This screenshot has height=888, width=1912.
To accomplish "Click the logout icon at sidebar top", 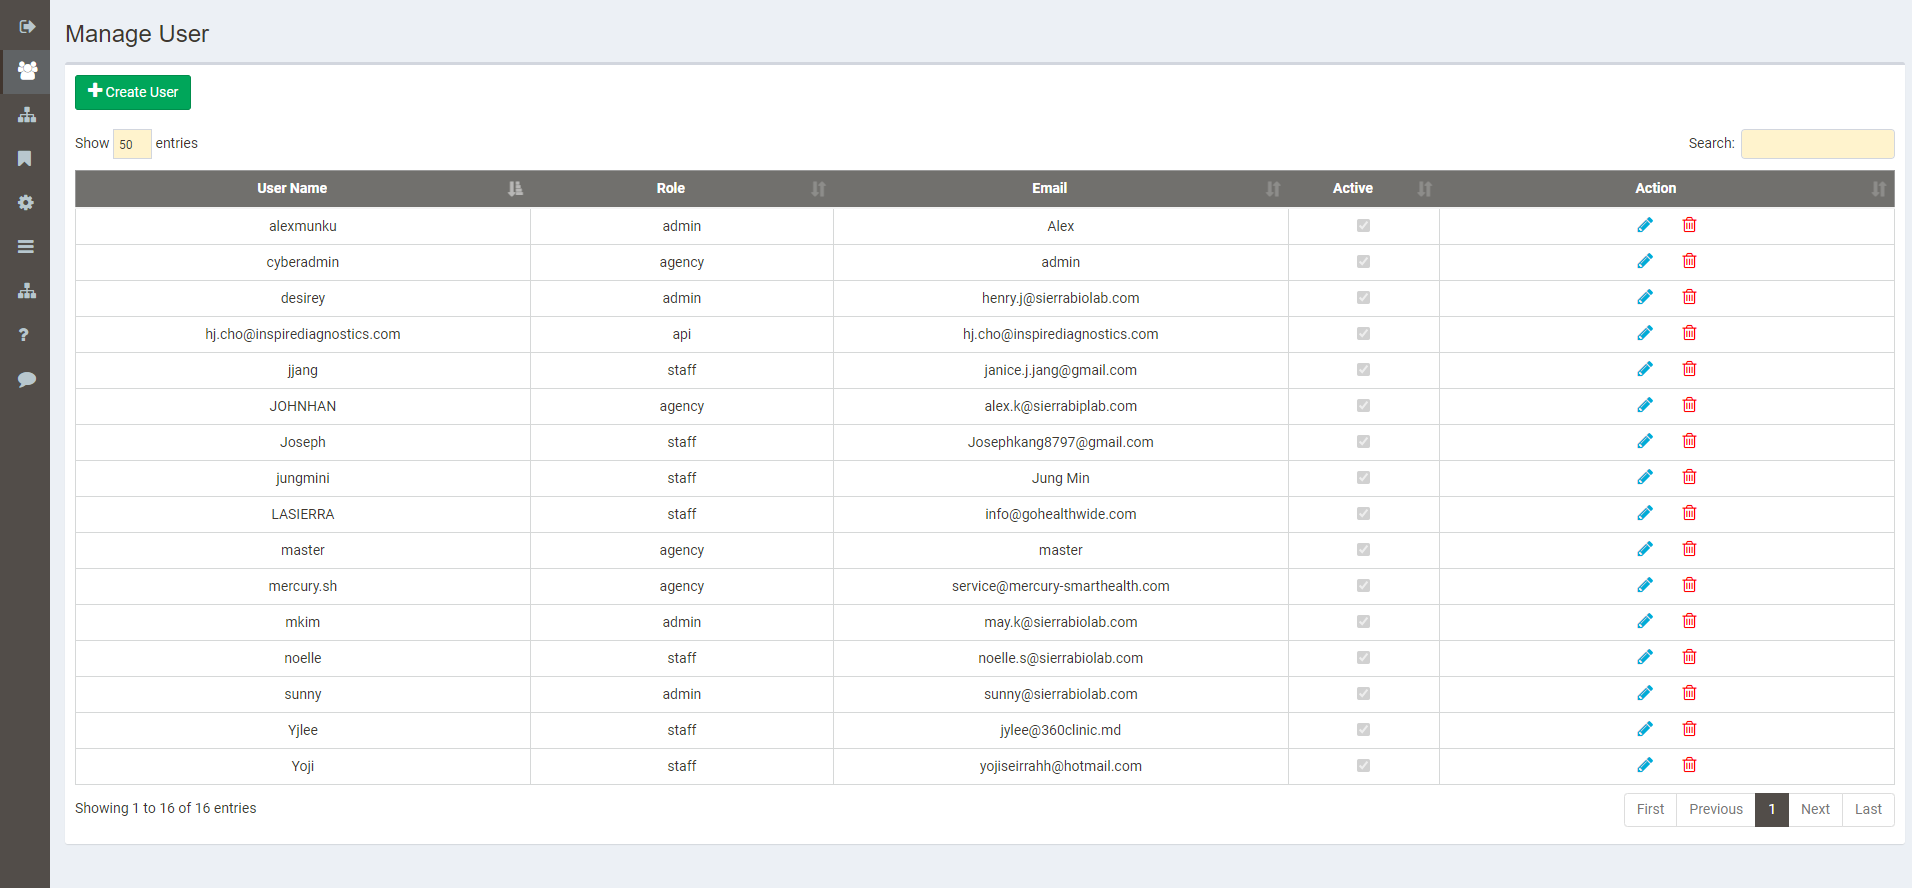I will point(27,27).
